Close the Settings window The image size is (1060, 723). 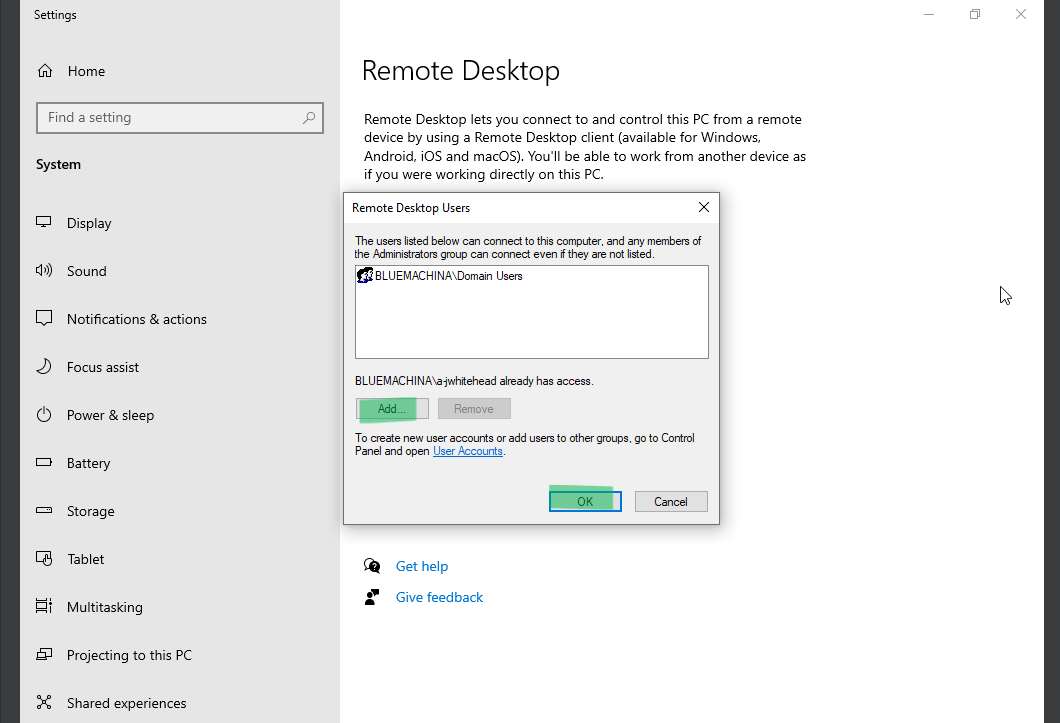tap(1021, 14)
